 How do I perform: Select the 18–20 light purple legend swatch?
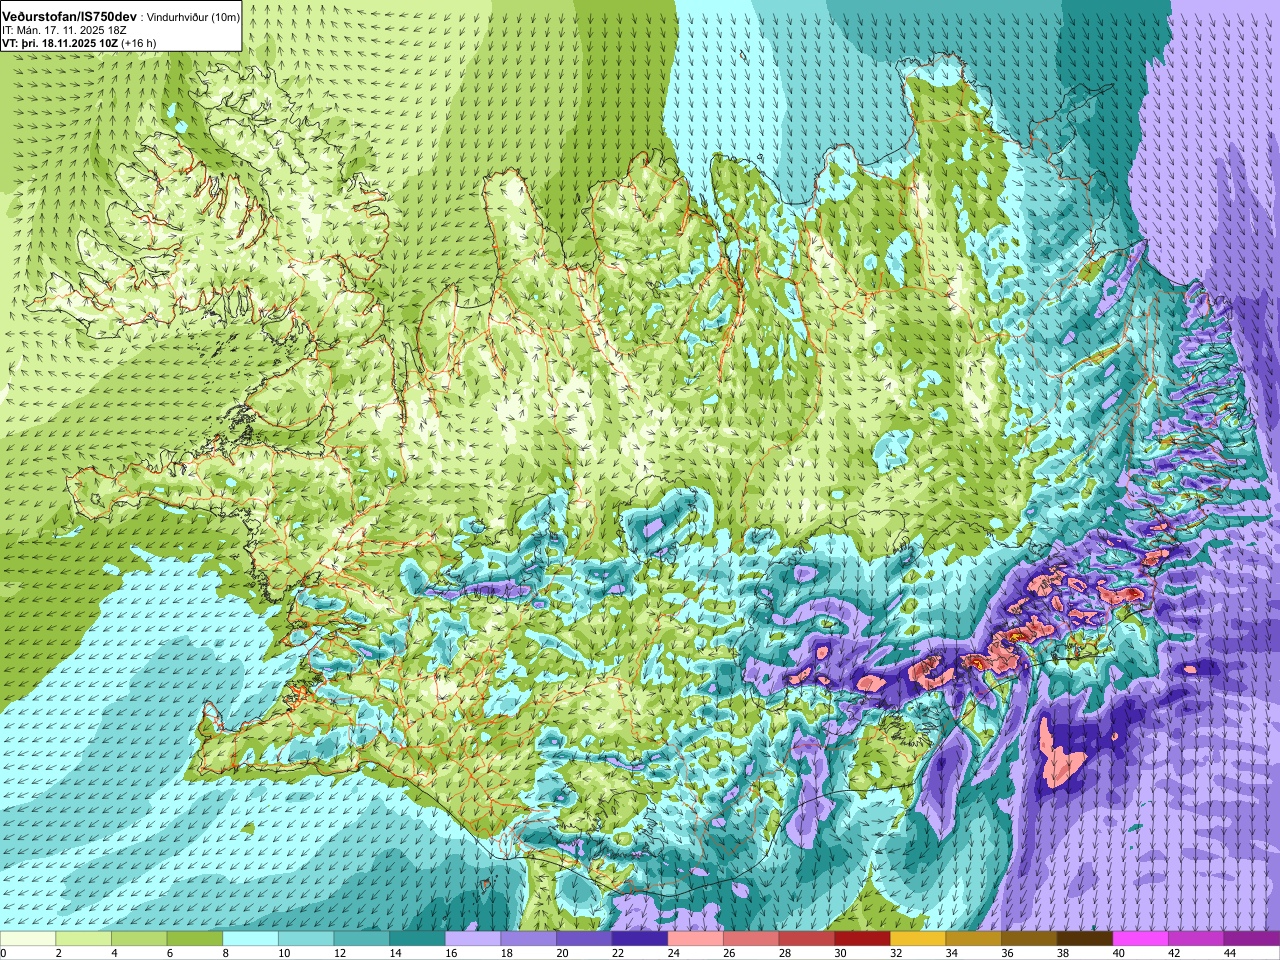(529, 938)
